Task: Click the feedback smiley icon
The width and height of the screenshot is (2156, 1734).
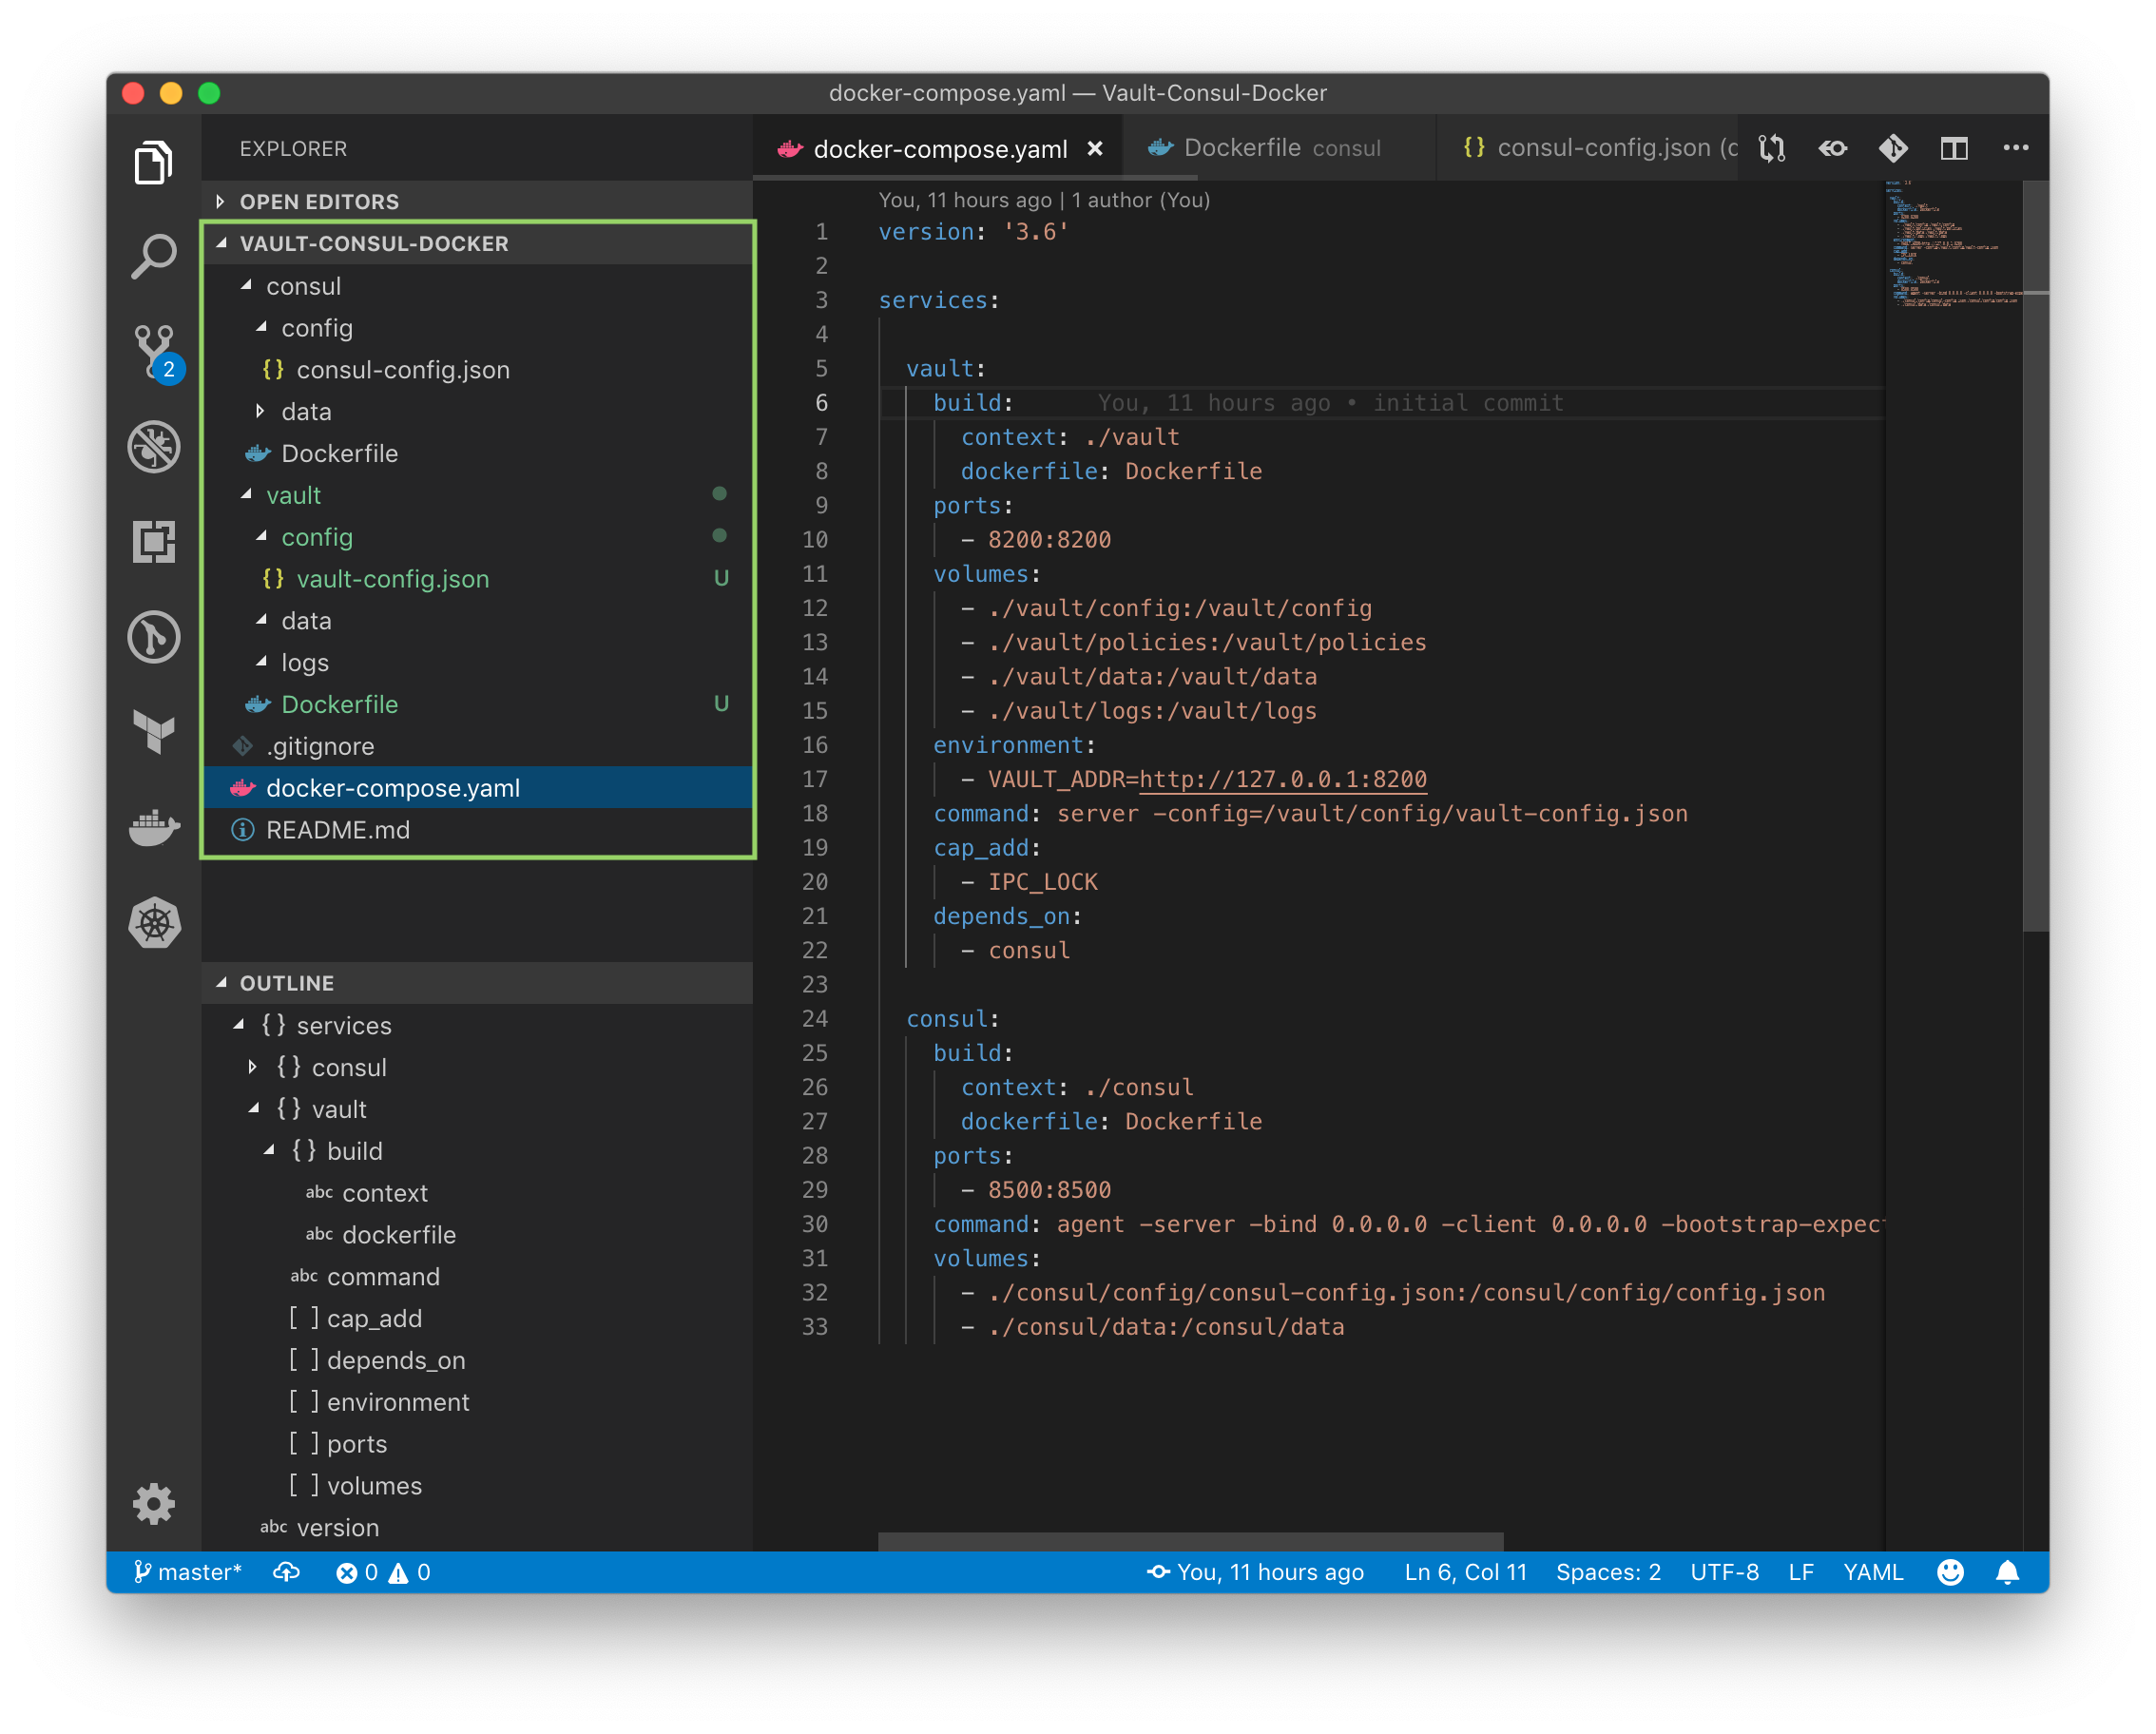Action: pos(1950,1572)
